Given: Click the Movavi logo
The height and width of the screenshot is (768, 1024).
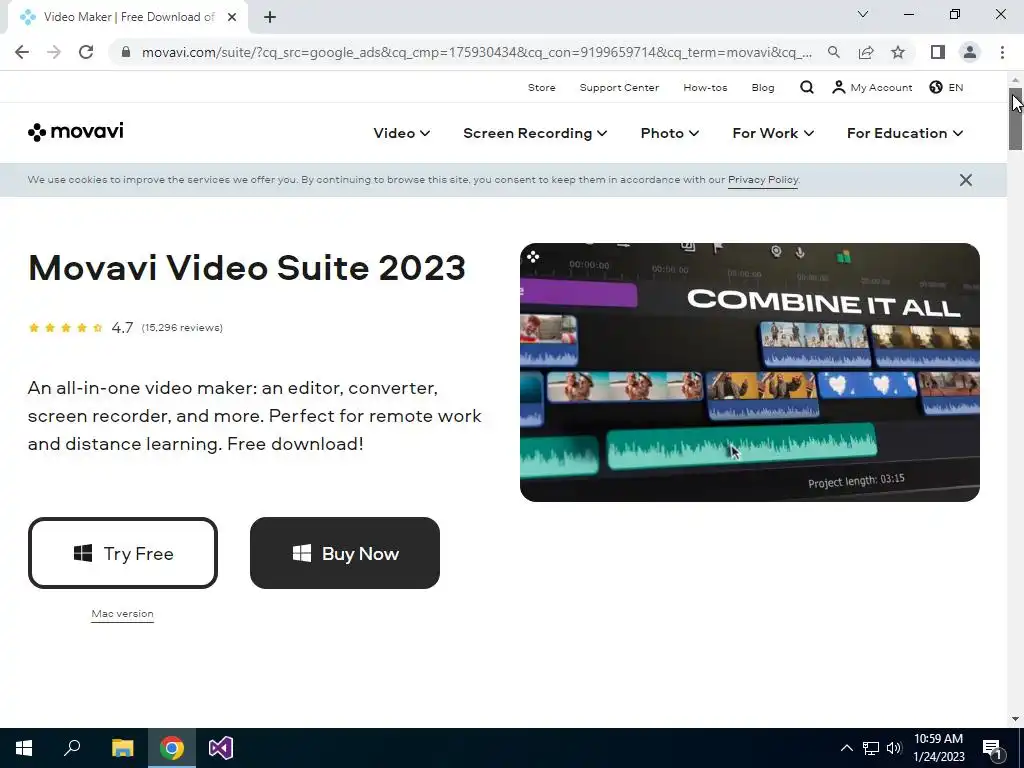Looking at the screenshot, I should click(x=76, y=132).
